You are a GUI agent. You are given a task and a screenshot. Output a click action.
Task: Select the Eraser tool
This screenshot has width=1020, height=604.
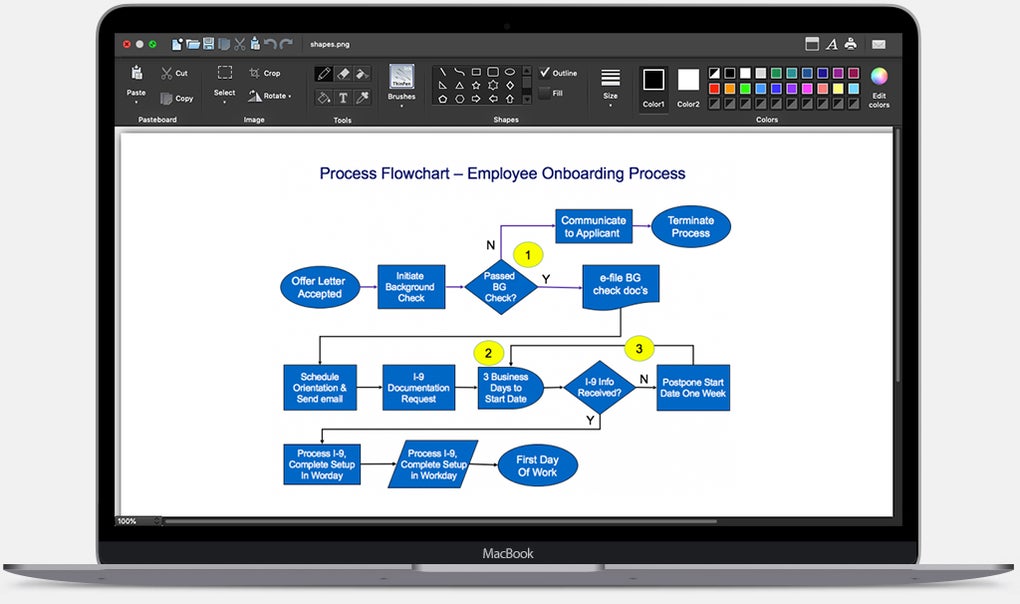pyautogui.click(x=343, y=74)
